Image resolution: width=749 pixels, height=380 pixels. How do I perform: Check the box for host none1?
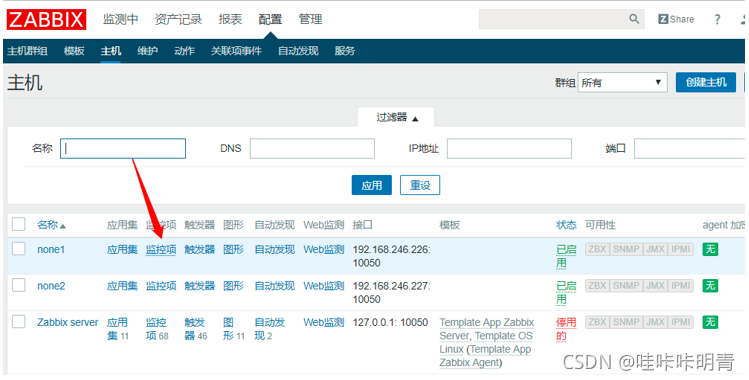click(x=19, y=249)
